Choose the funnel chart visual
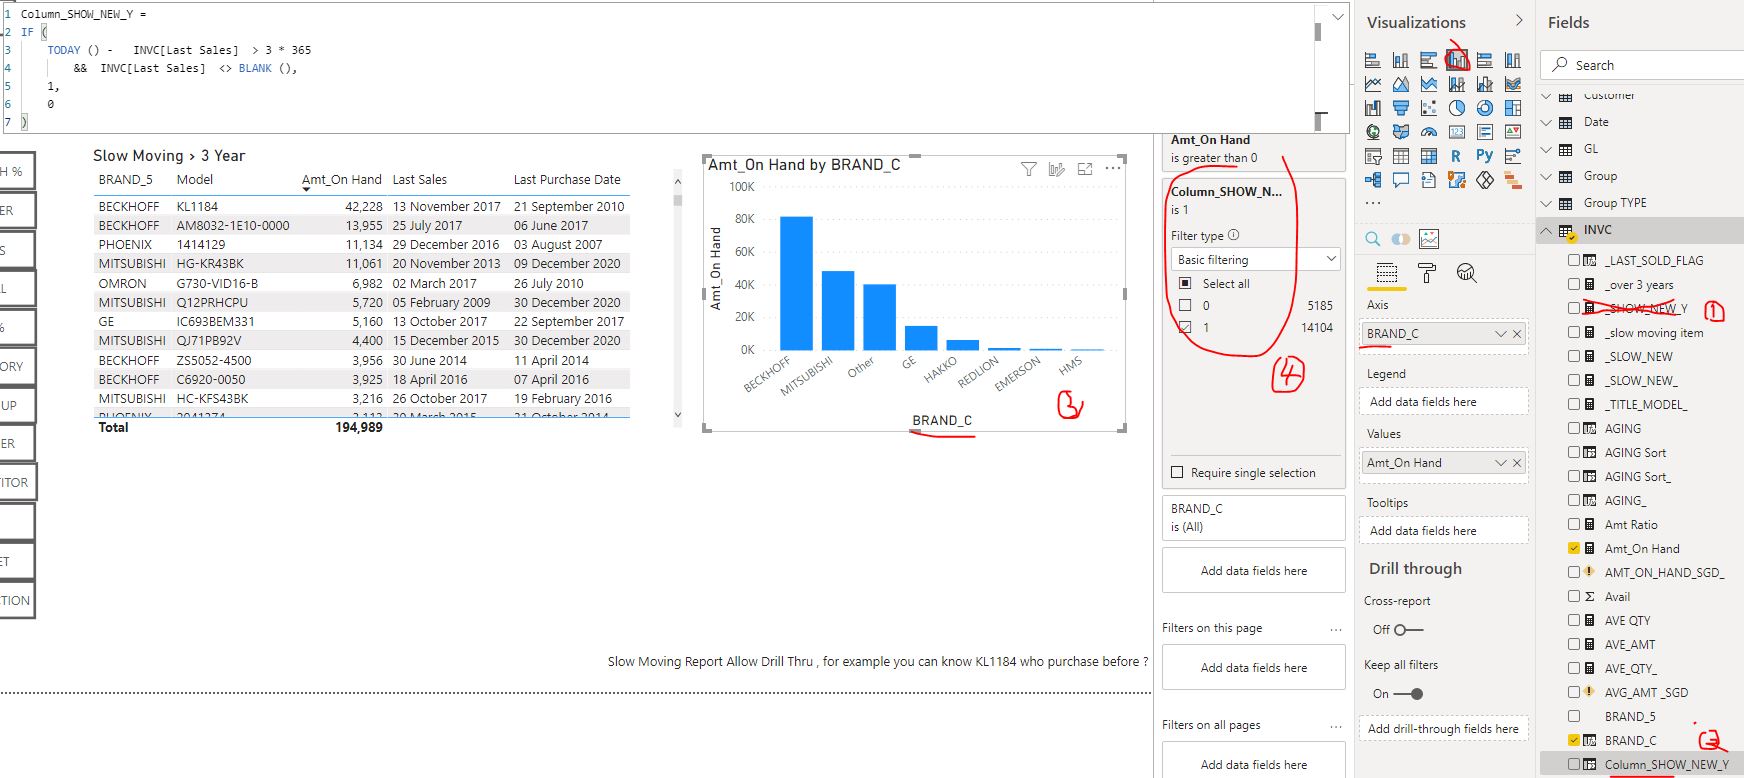The image size is (1744, 778). point(1401,108)
